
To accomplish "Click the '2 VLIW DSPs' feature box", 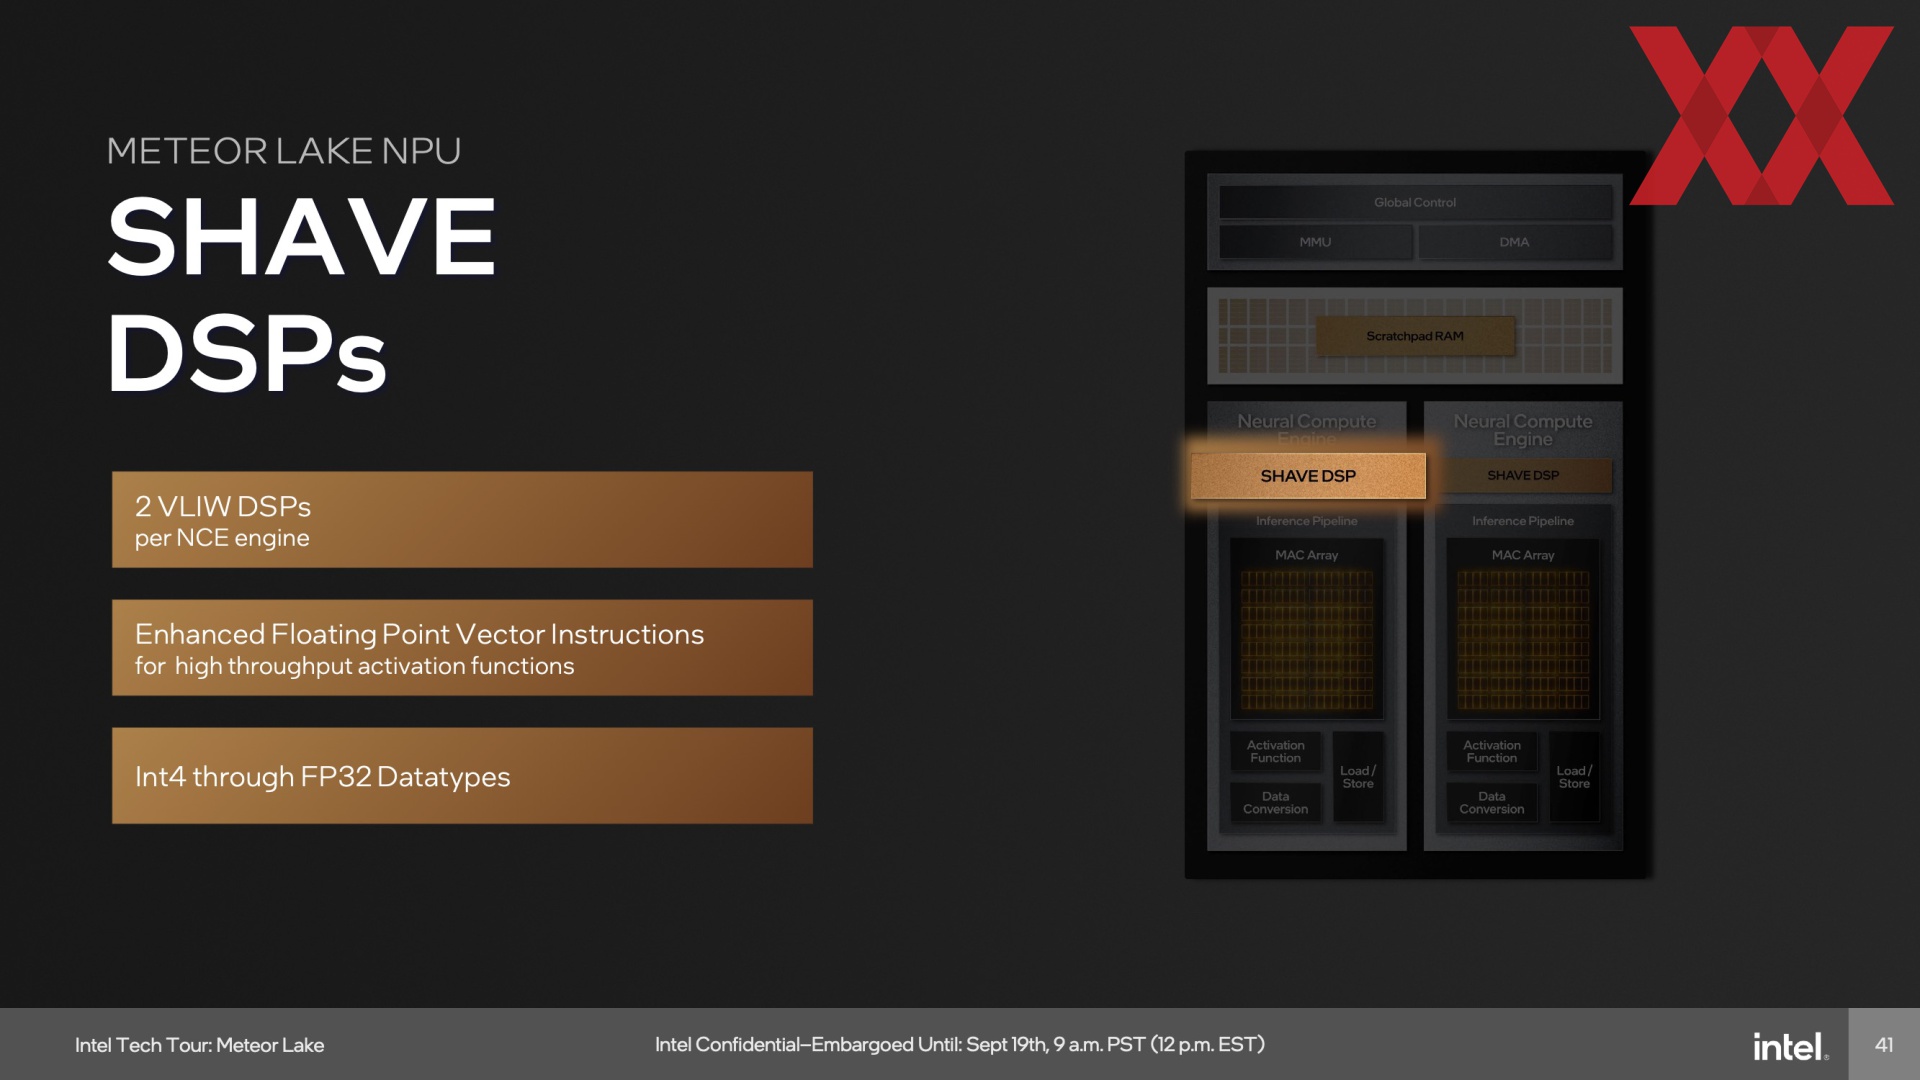I will pos(462,520).
